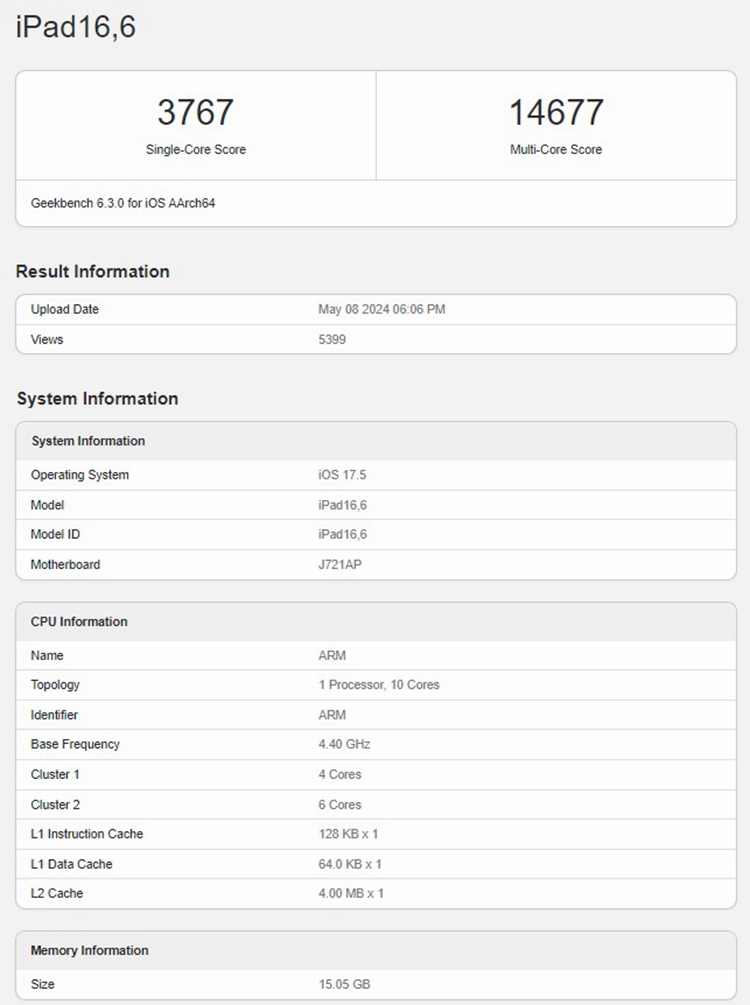Click the Upload Date label
The height and width of the screenshot is (1005, 750).
pyautogui.click(x=65, y=309)
